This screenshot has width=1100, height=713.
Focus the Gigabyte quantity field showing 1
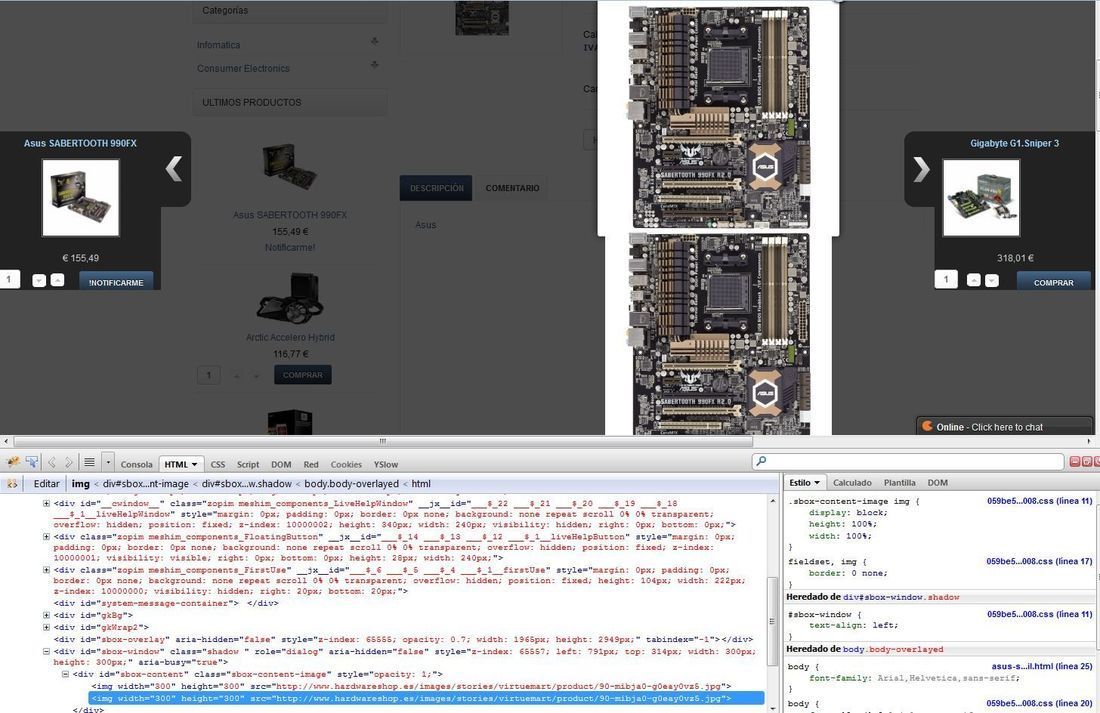(x=946, y=279)
